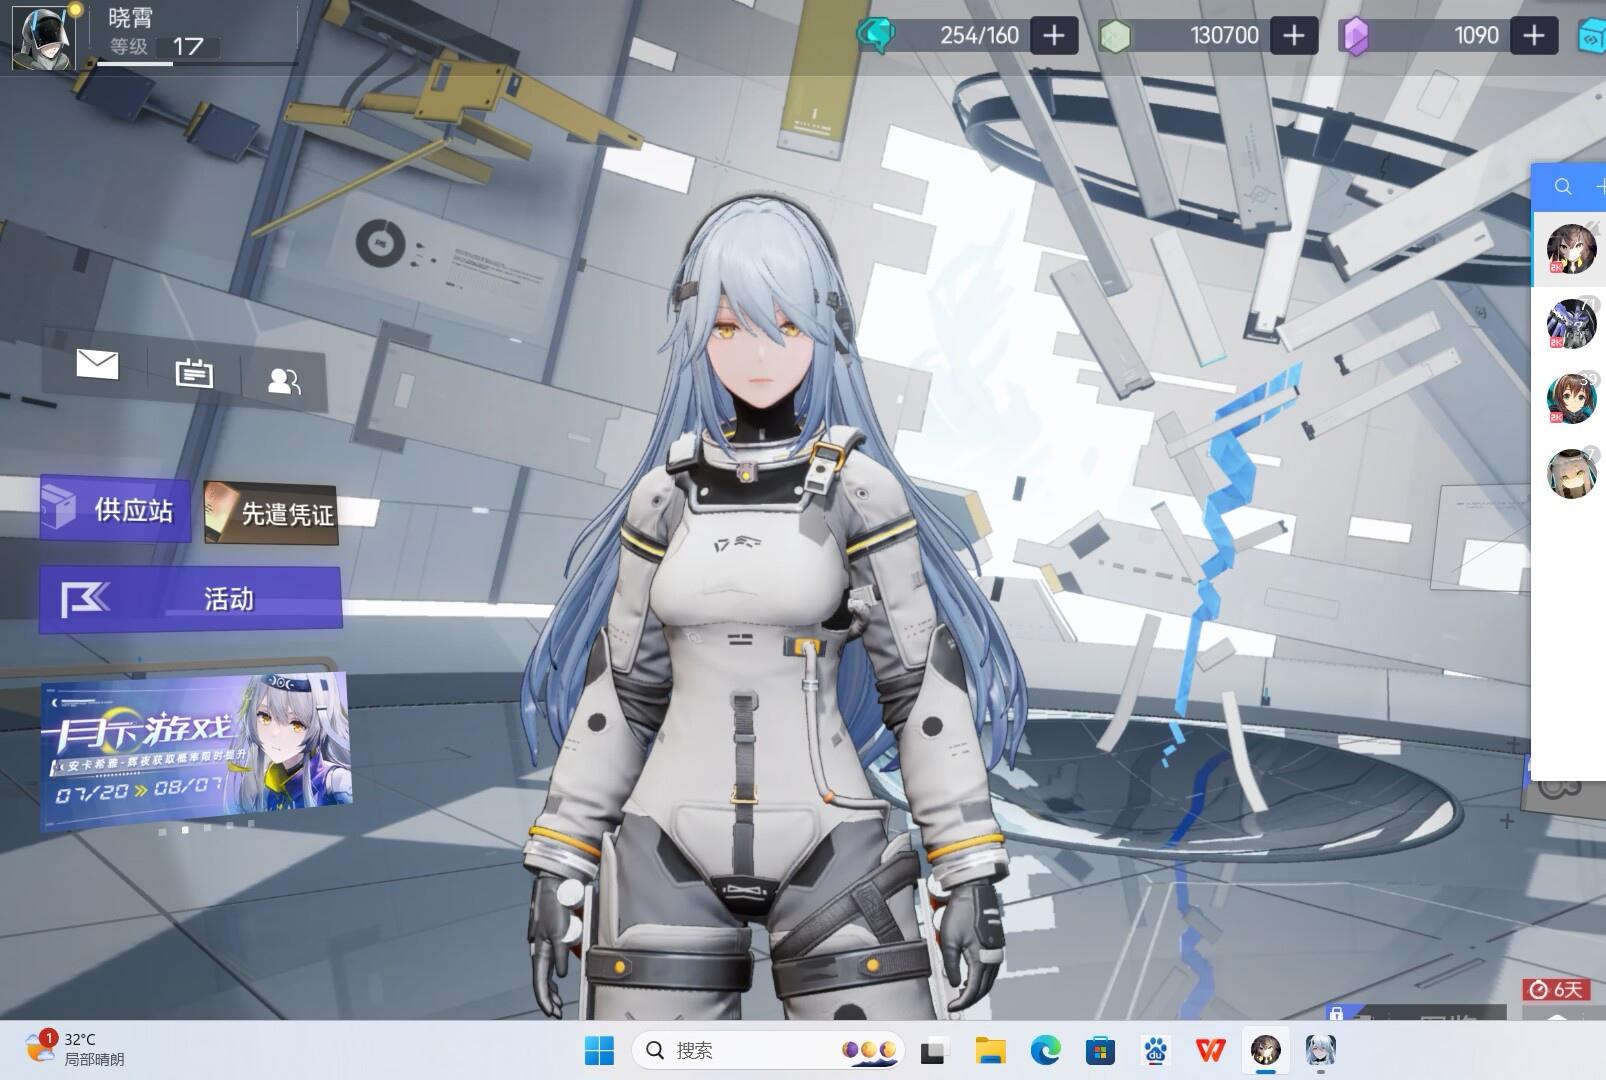Open the 供应站 supply station

click(115, 510)
